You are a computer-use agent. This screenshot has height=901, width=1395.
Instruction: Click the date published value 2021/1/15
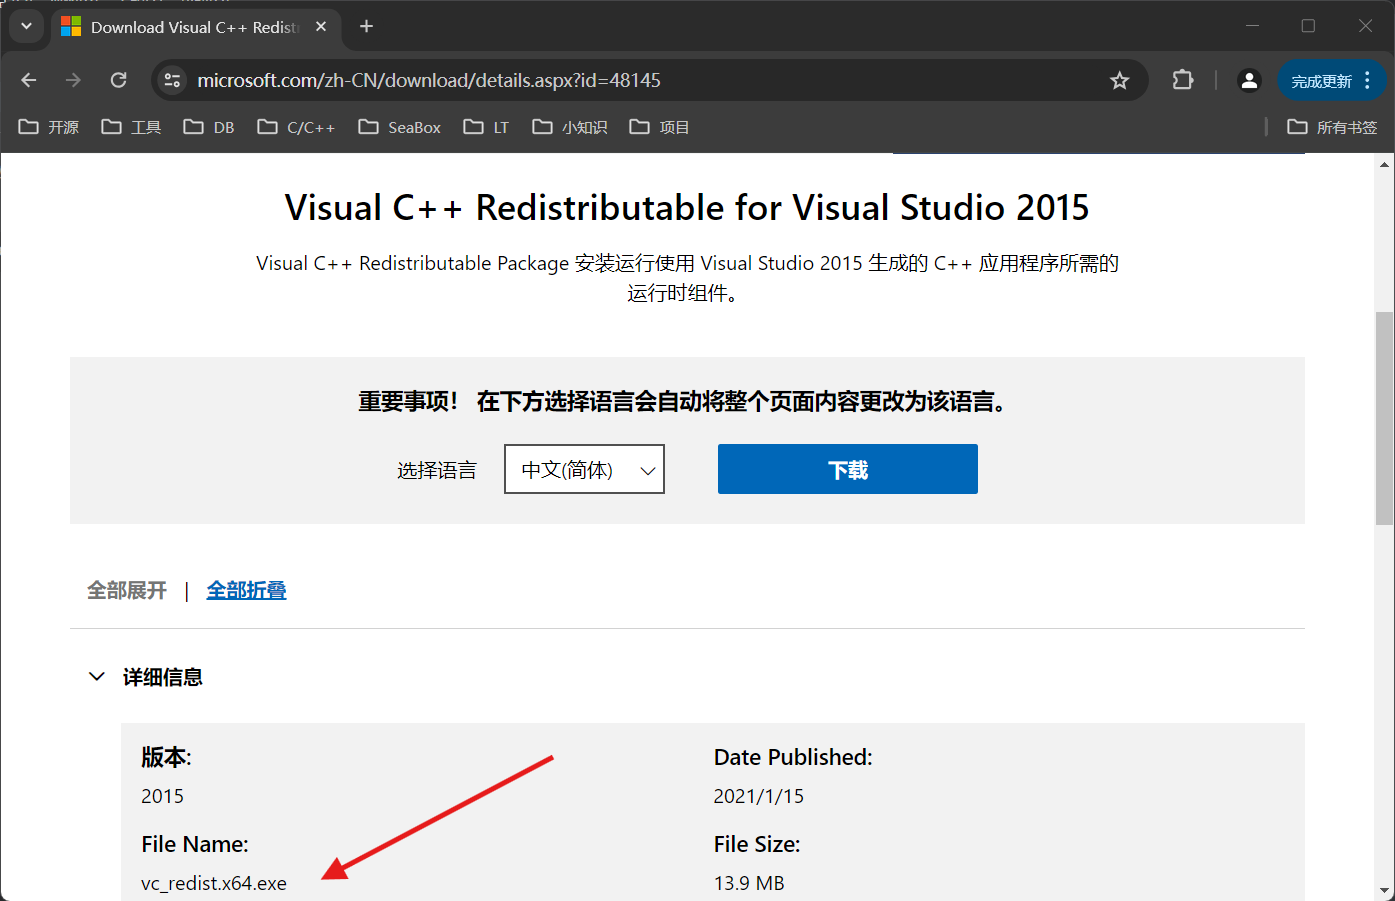[758, 796]
